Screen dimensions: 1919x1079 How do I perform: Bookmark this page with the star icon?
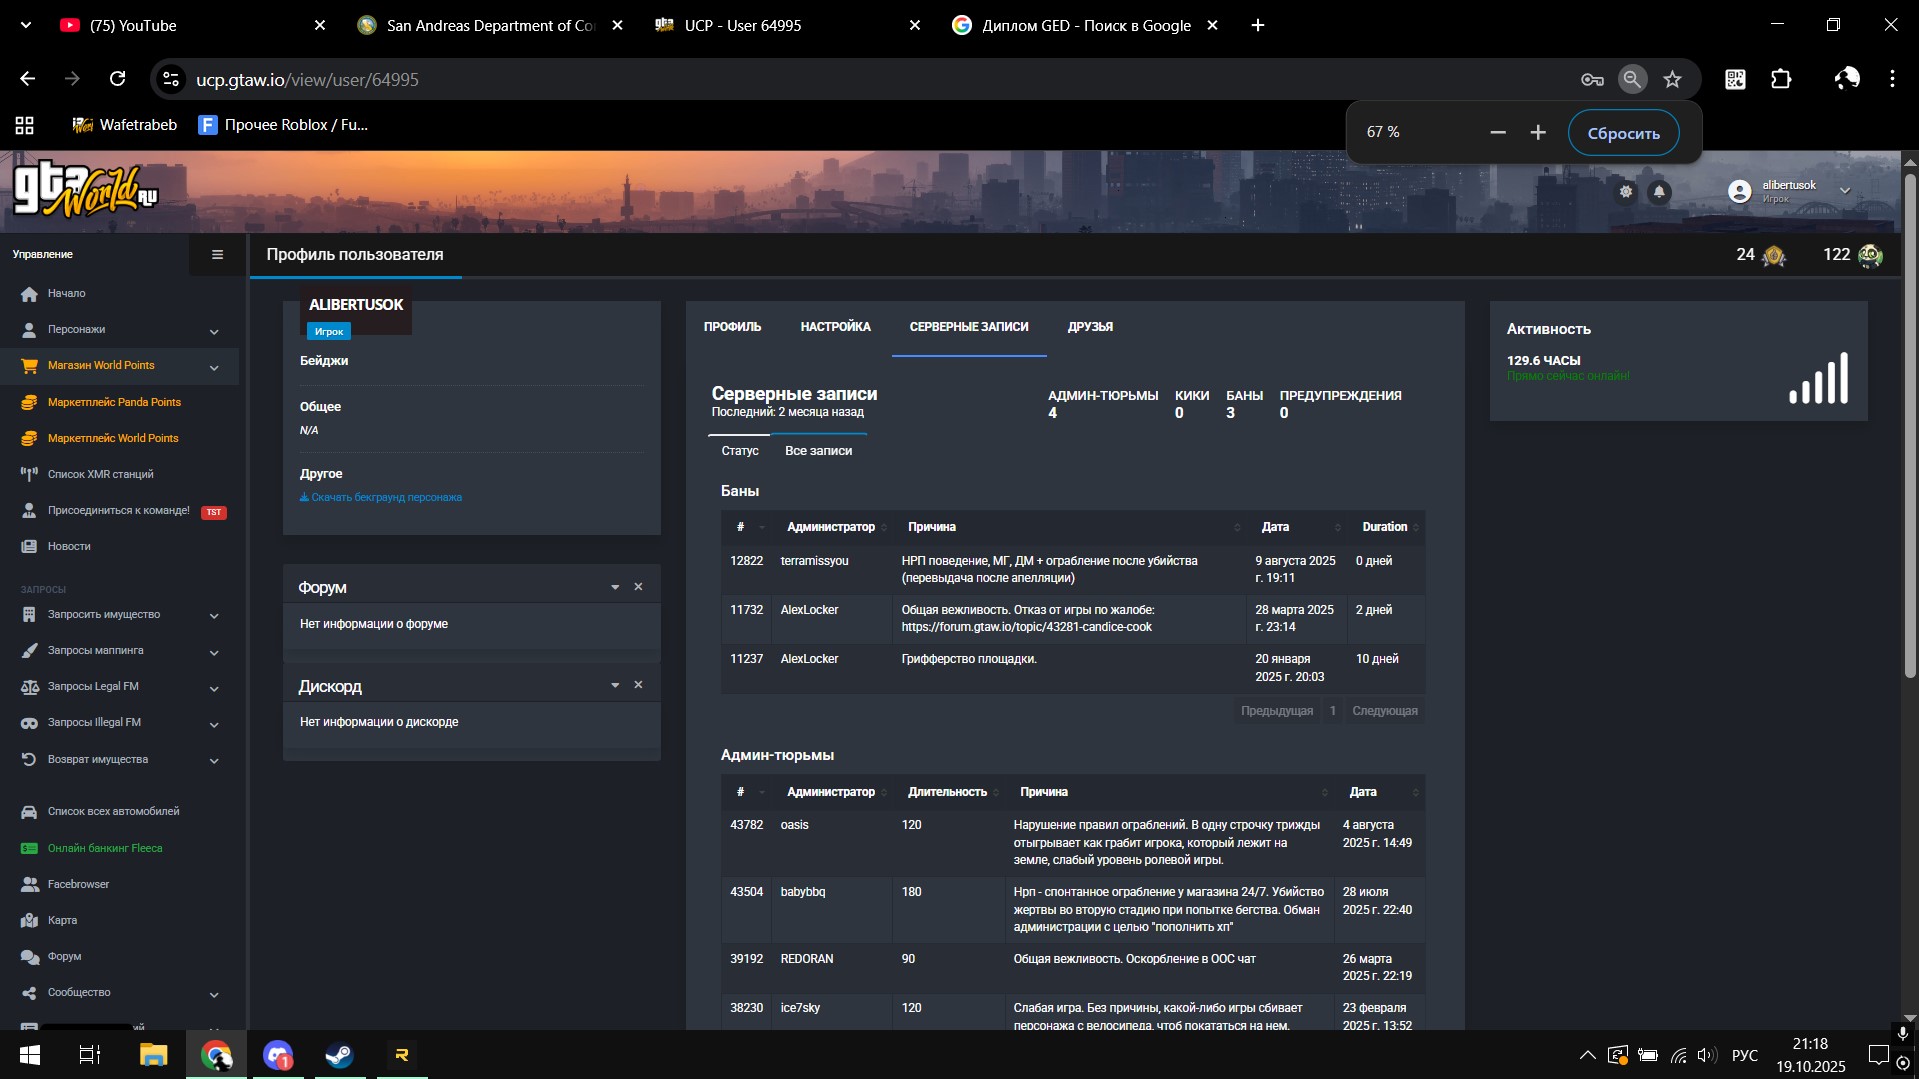click(x=1672, y=79)
